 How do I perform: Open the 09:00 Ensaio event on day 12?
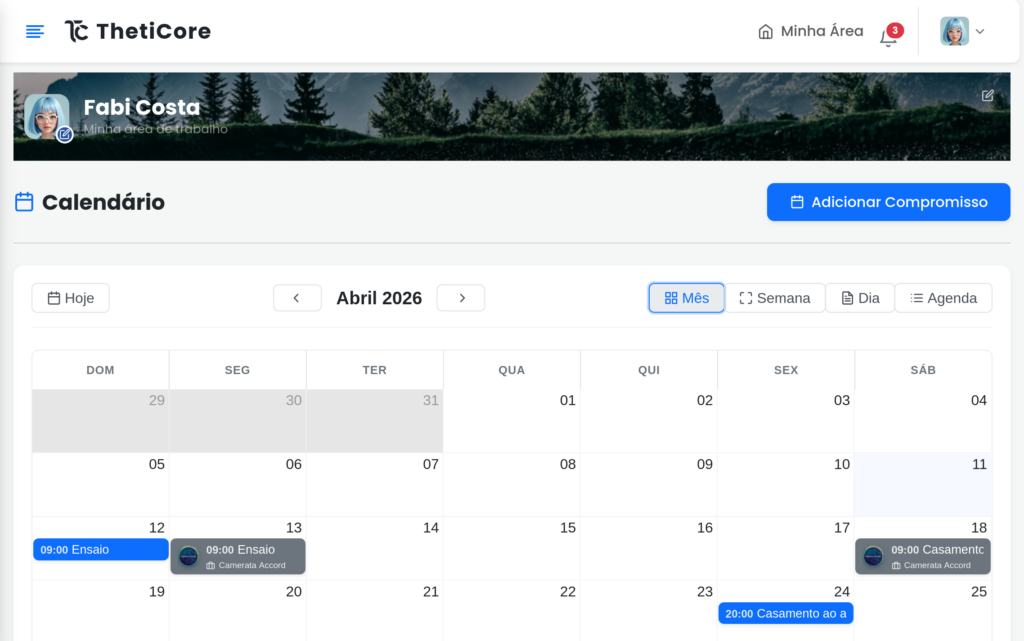101,550
